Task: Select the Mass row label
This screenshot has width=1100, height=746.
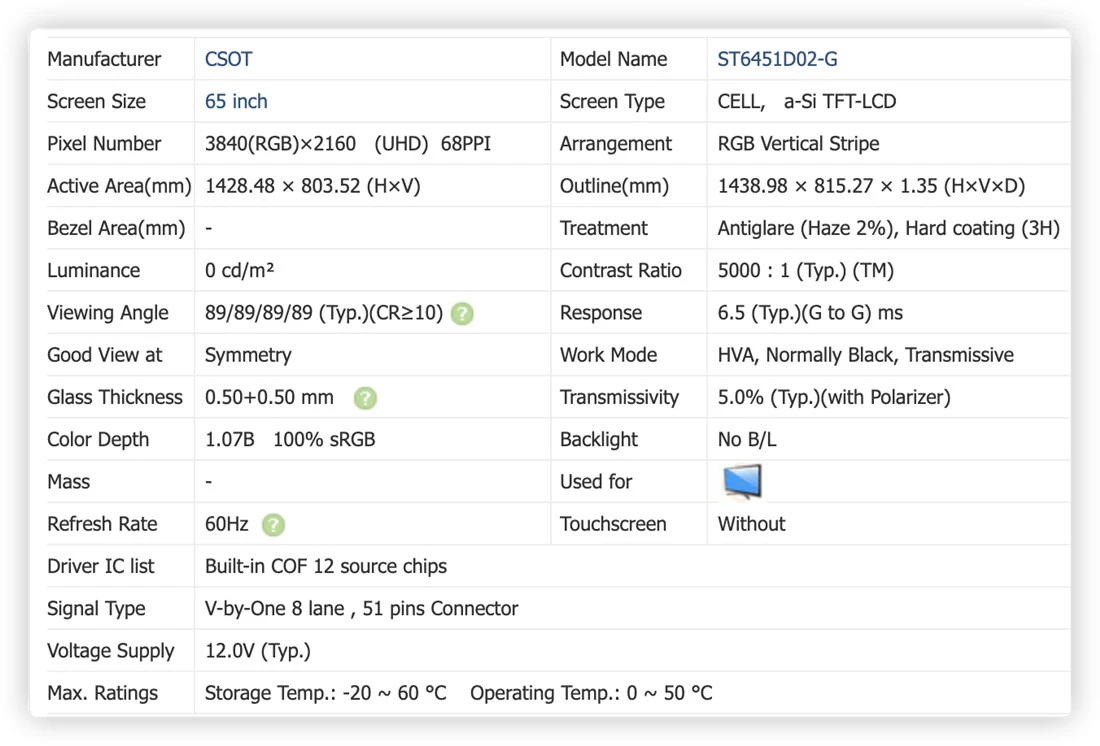Action: (68, 482)
